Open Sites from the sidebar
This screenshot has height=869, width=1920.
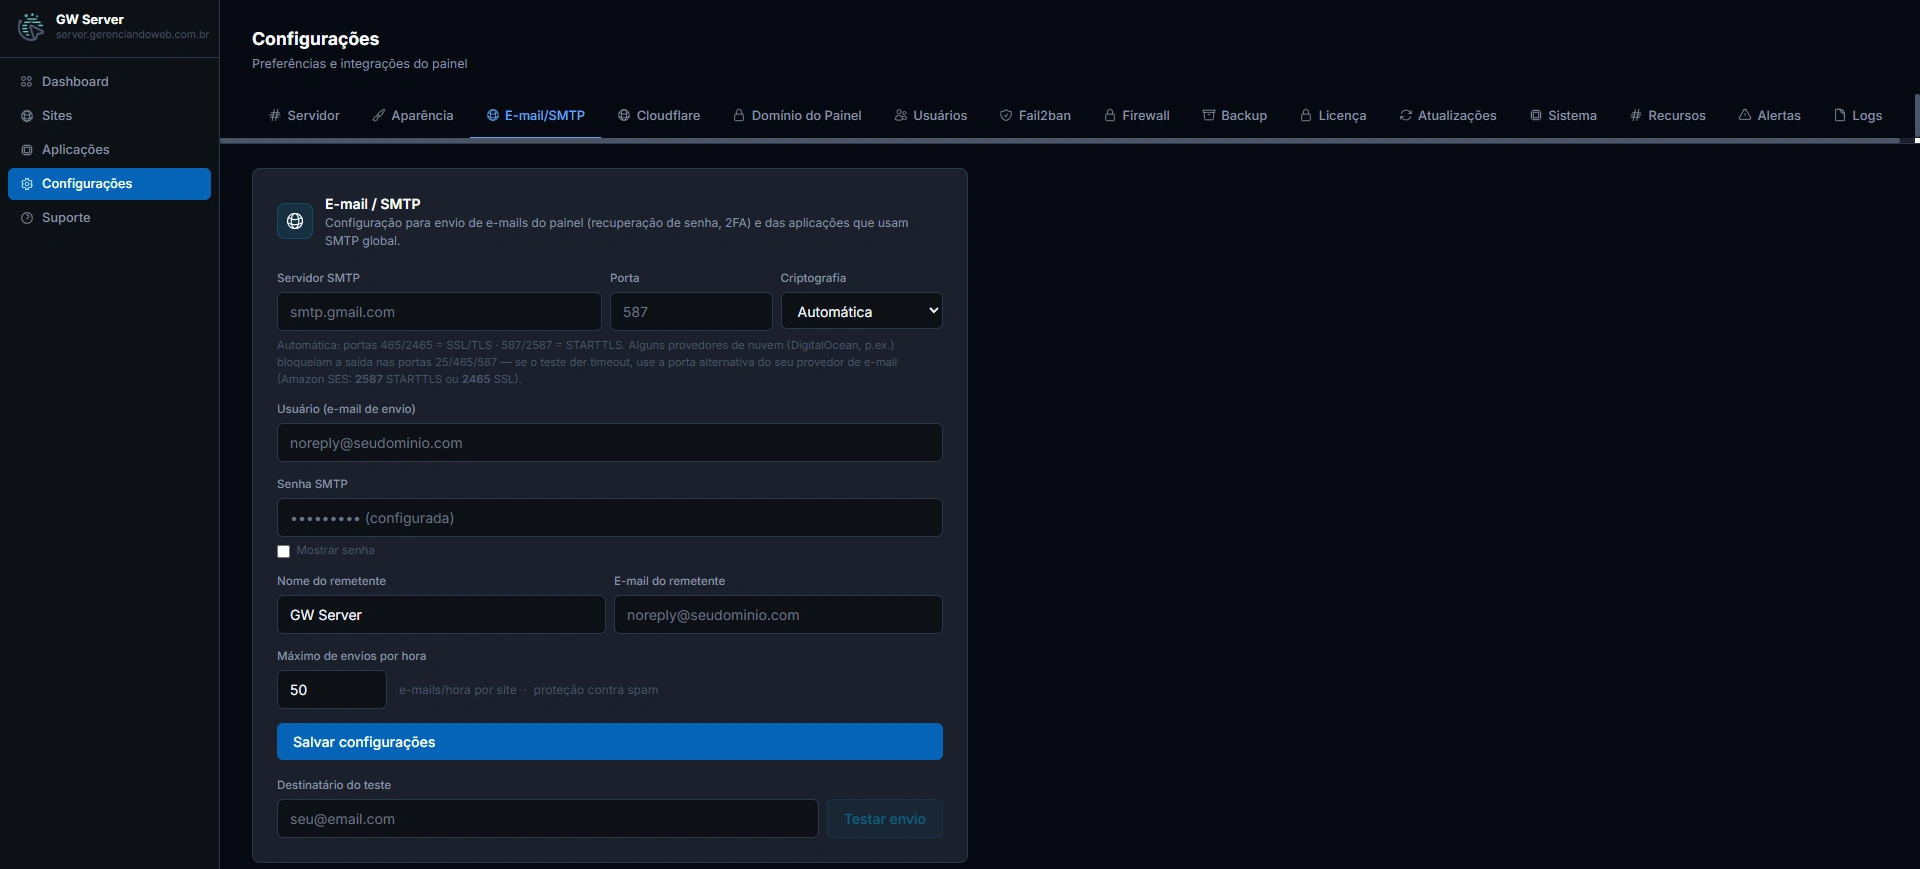click(x=109, y=116)
